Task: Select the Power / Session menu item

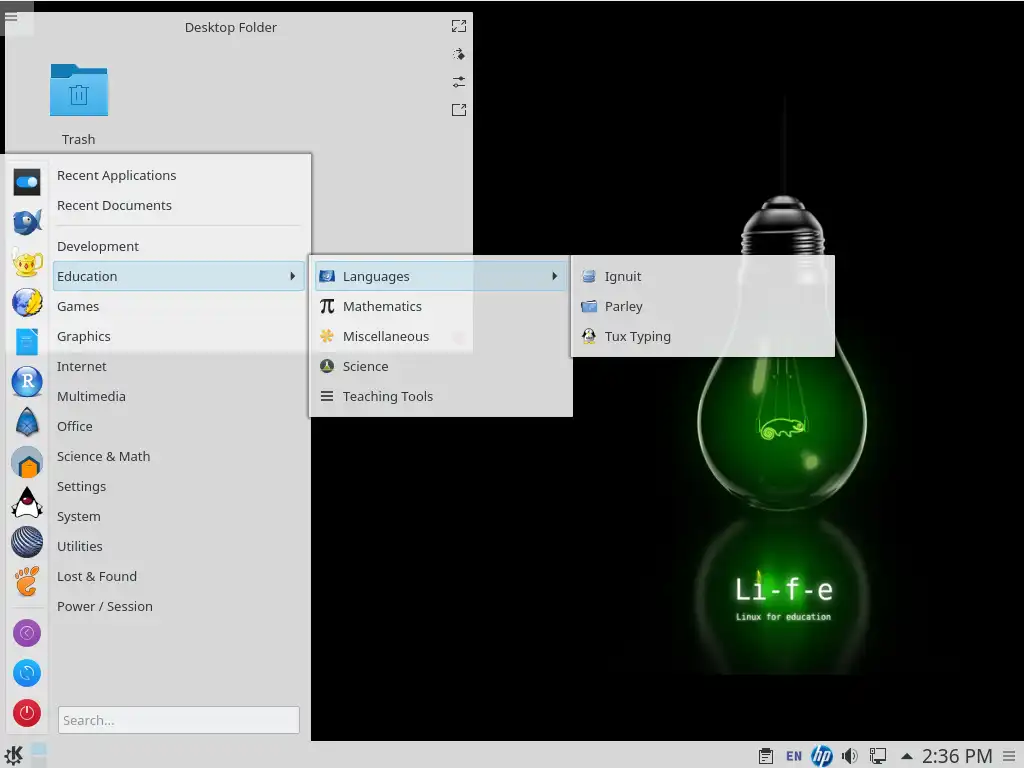Action: click(x=105, y=606)
